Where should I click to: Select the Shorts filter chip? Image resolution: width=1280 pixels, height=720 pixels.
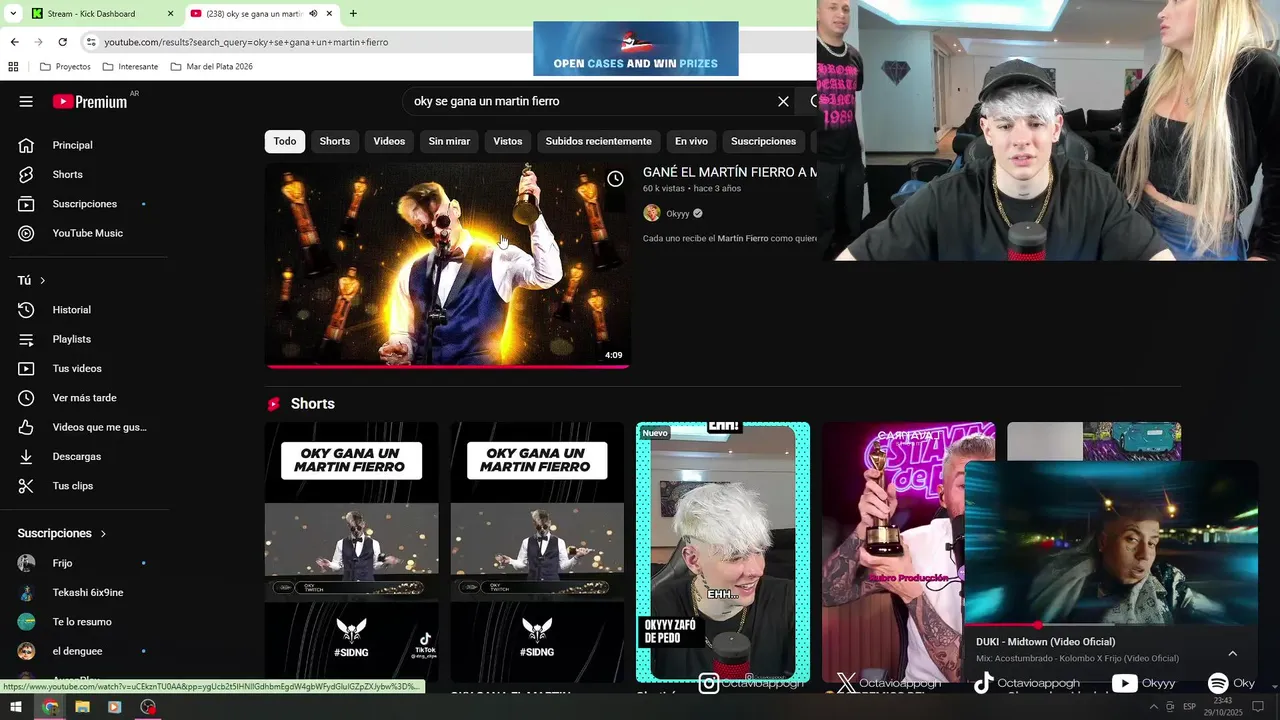tap(335, 141)
